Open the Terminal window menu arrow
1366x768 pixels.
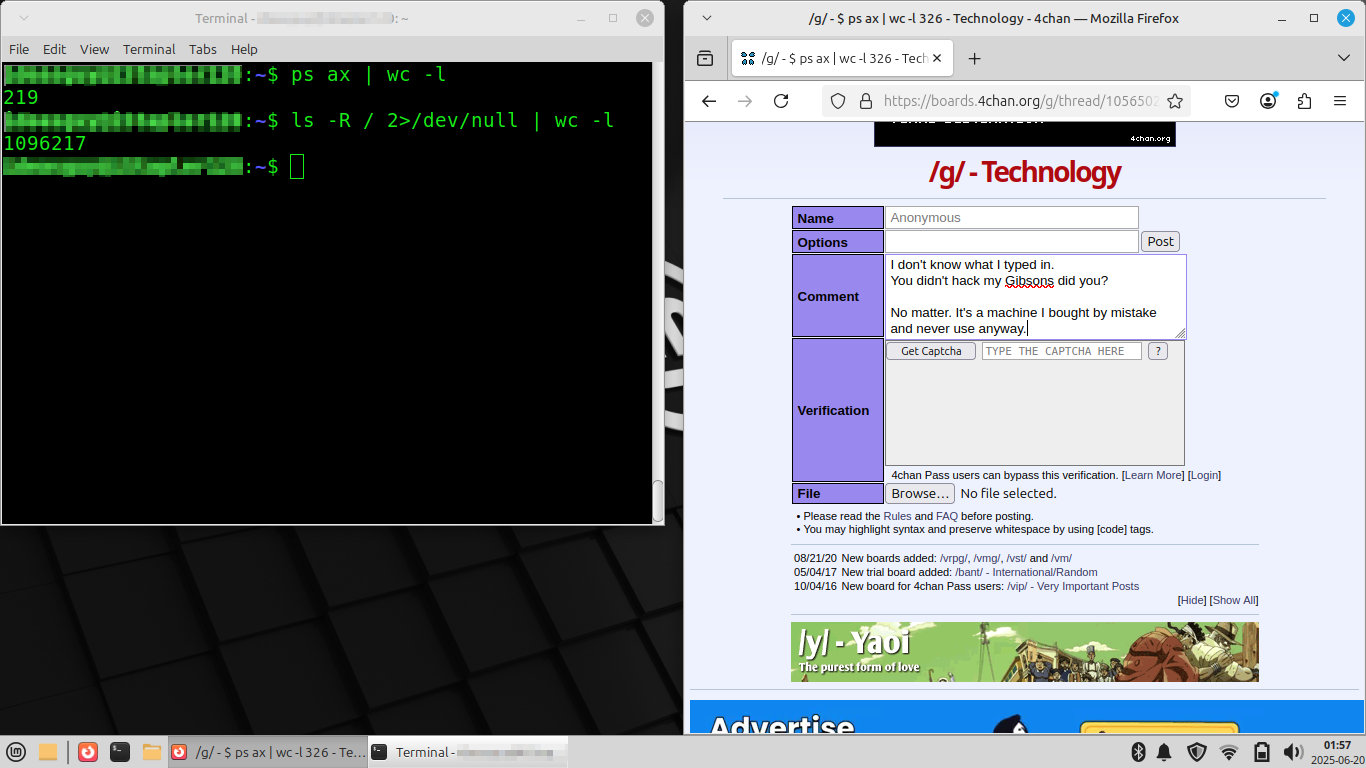pos(23,18)
